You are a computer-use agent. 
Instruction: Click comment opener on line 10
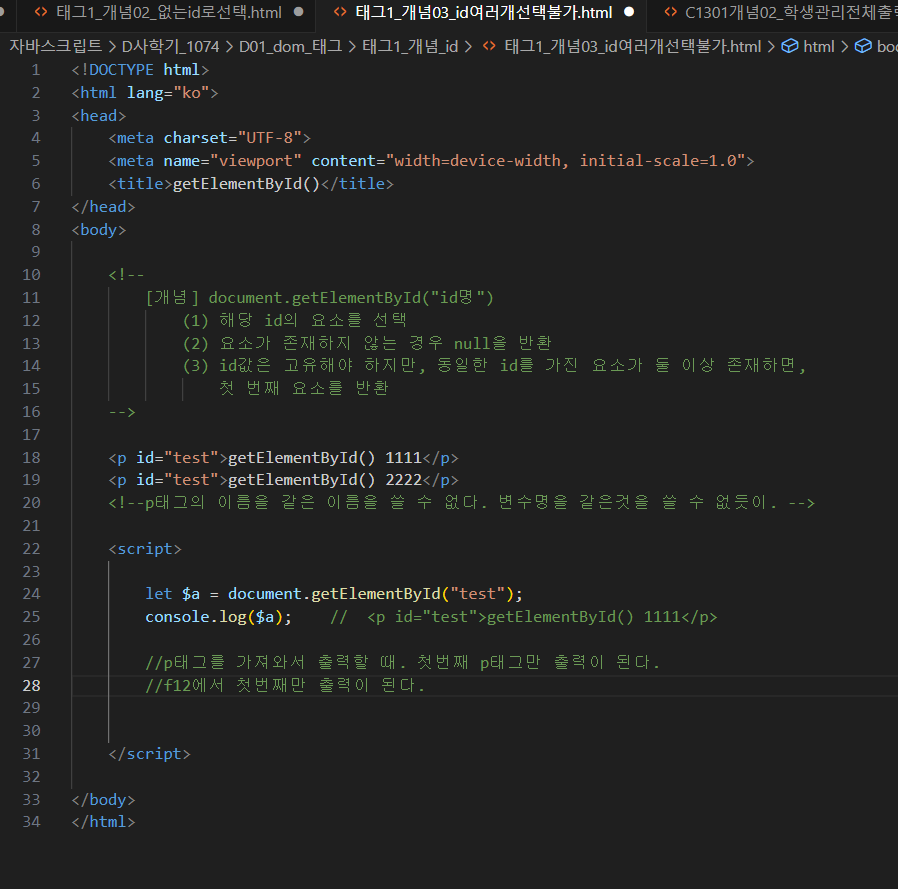(x=127, y=275)
